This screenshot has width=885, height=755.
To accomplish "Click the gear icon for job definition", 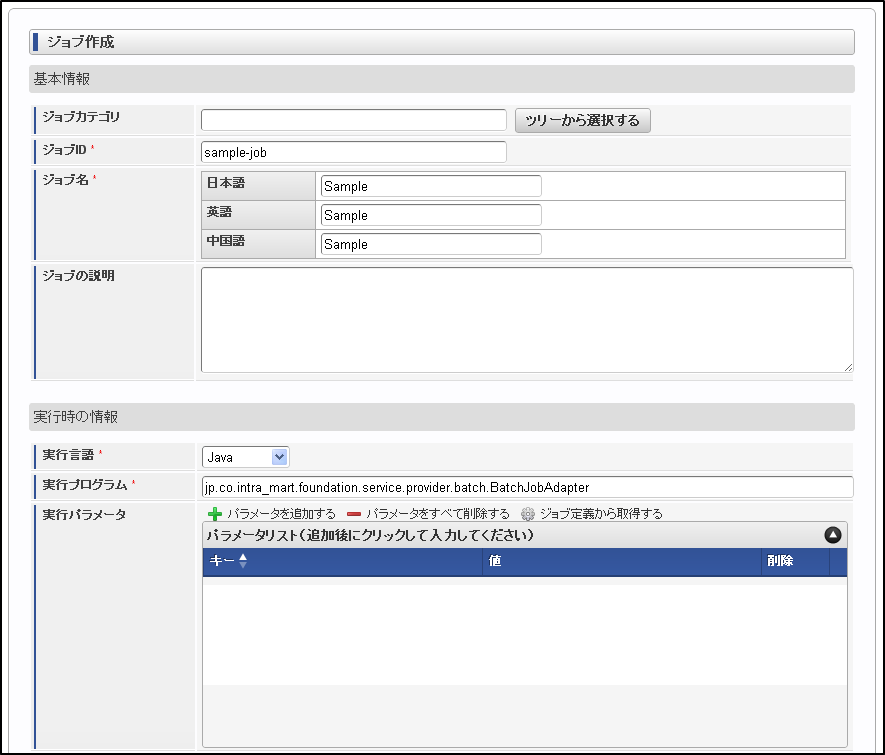I will coord(528,513).
